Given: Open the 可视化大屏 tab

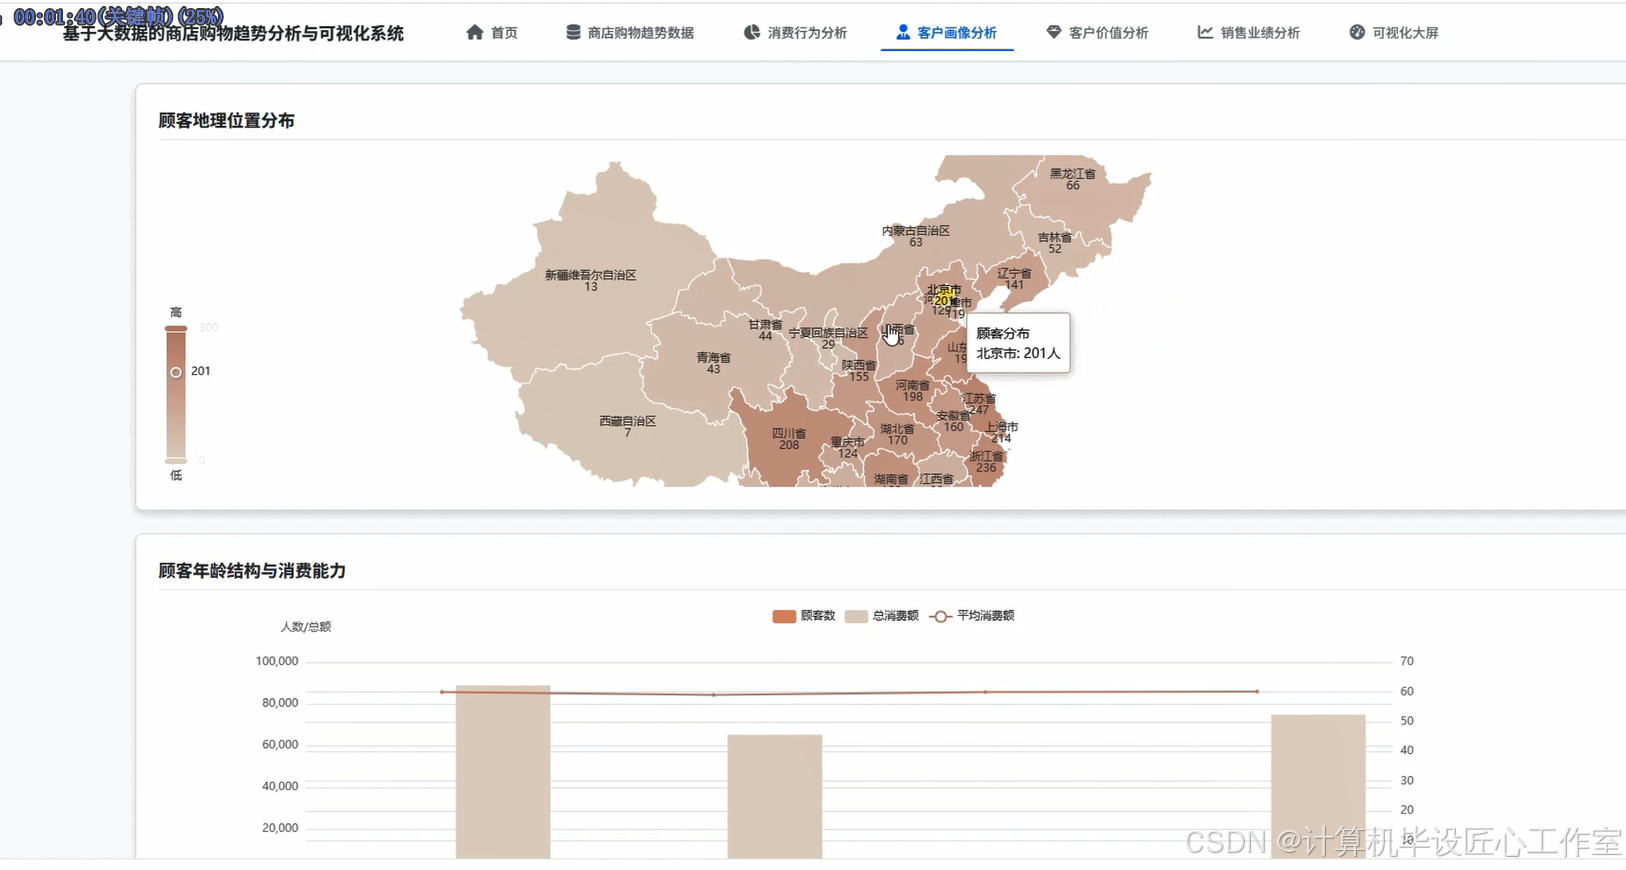Looking at the screenshot, I should [1394, 32].
